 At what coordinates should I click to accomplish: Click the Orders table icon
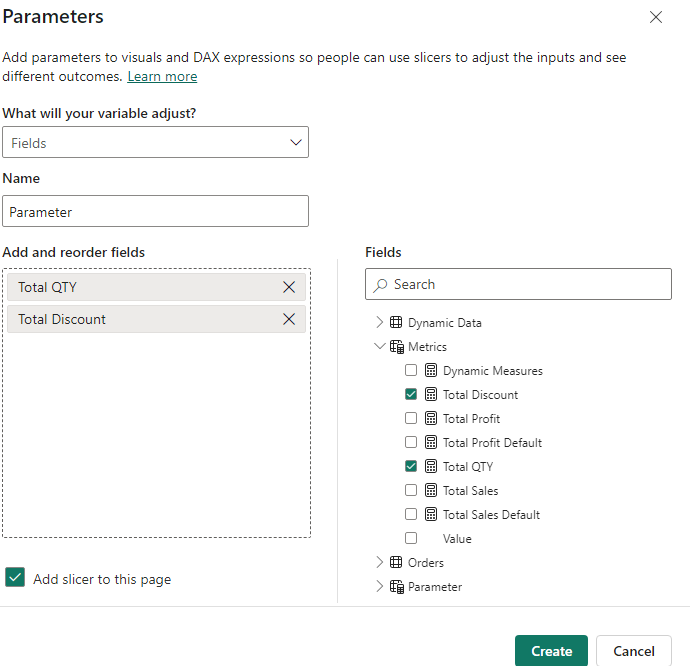coord(396,562)
